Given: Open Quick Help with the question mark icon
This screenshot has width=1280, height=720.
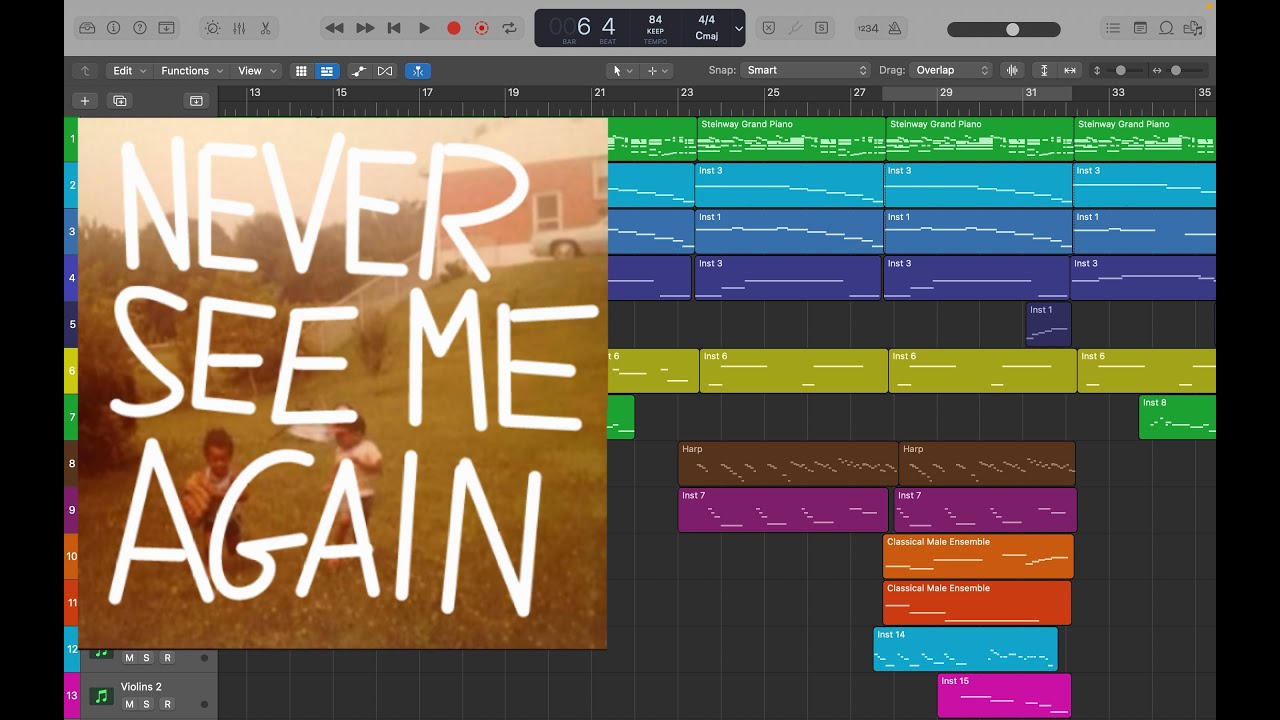Looking at the screenshot, I should [x=140, y=28].
